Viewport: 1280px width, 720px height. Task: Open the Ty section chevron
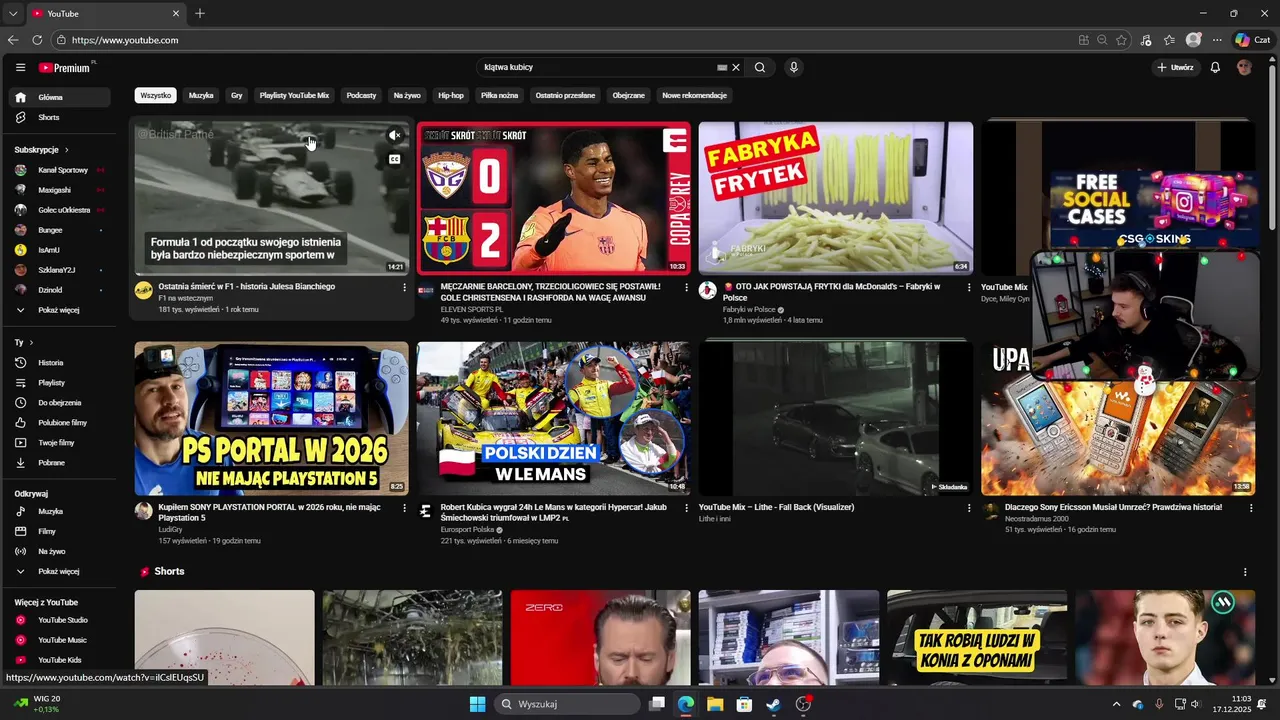pyautogui.click(x=31, y=342)
